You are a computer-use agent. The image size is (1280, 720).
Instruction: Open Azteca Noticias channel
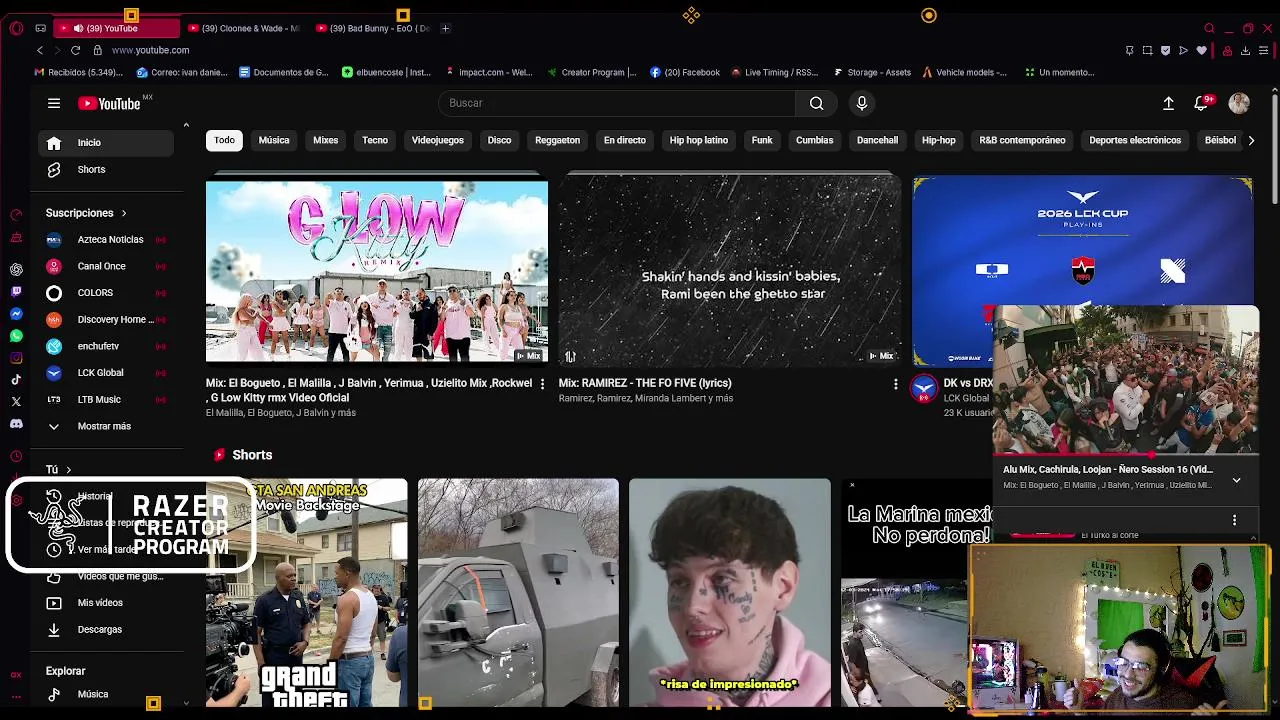tap(106, 240)
